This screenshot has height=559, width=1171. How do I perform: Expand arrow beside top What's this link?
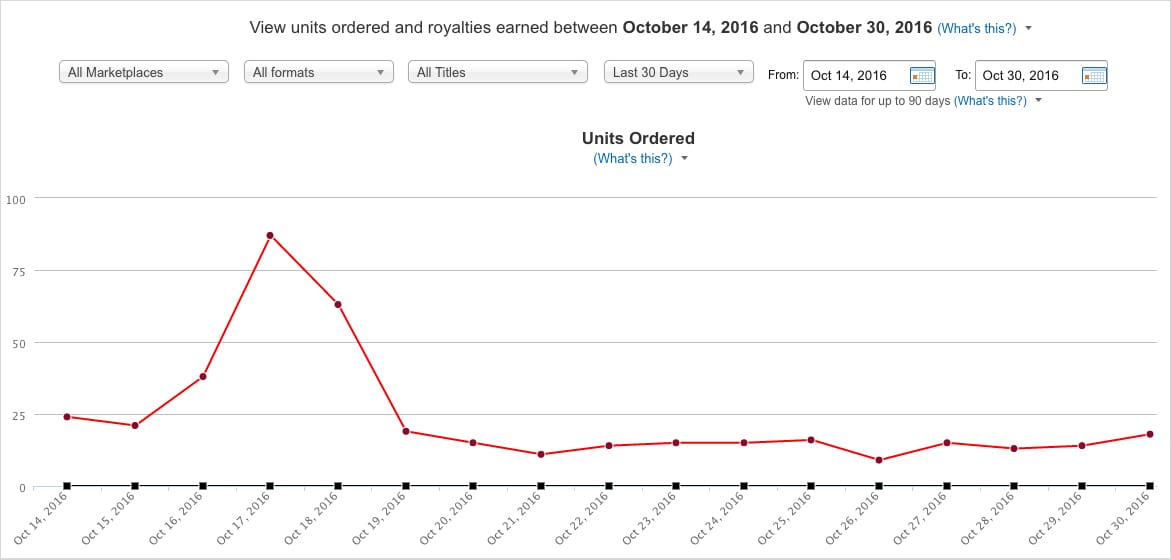[1029, 28]
